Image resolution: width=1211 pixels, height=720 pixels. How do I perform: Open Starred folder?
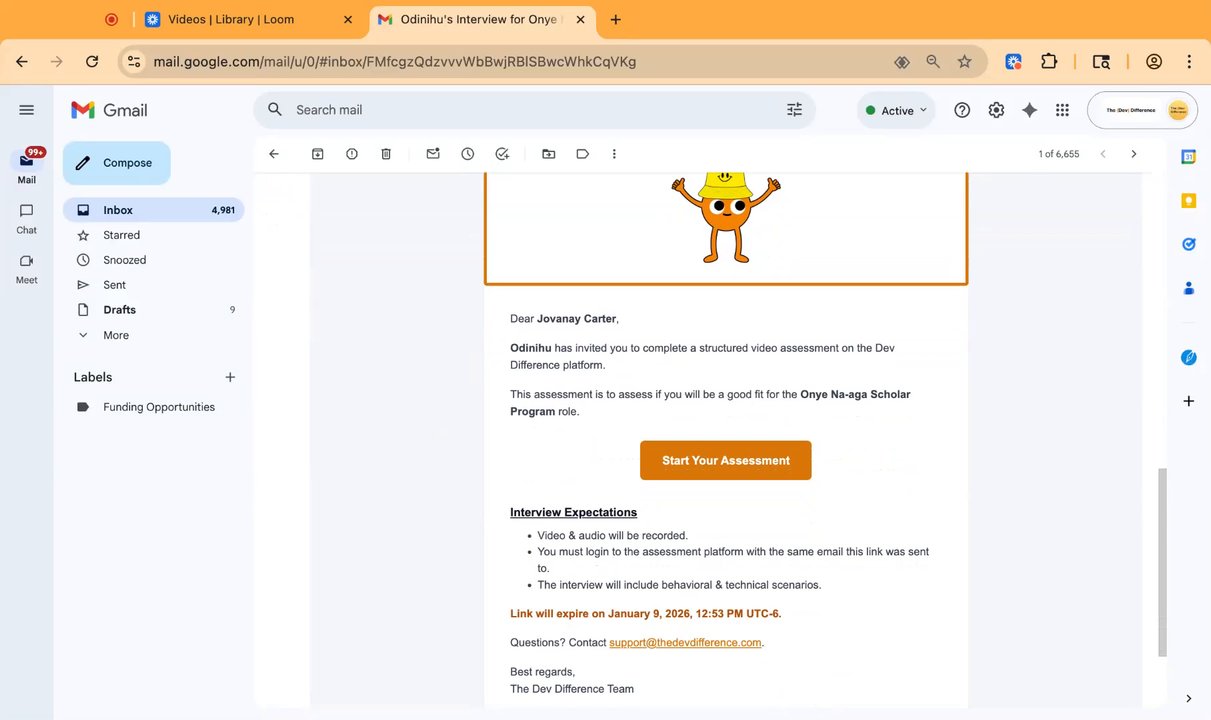(154, 235)
